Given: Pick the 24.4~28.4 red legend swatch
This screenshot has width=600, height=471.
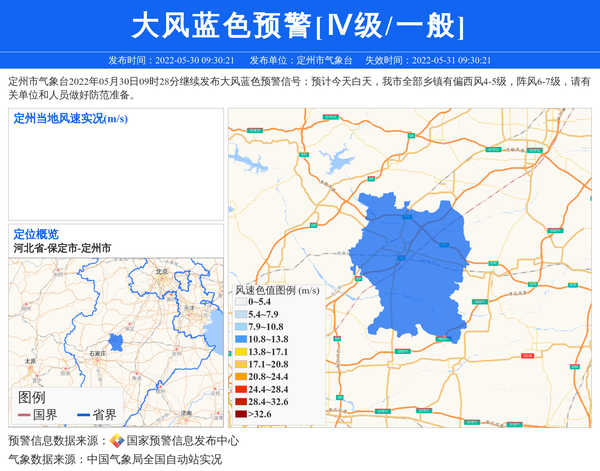Looking at the screenshot, I should [x=241, y=390].
